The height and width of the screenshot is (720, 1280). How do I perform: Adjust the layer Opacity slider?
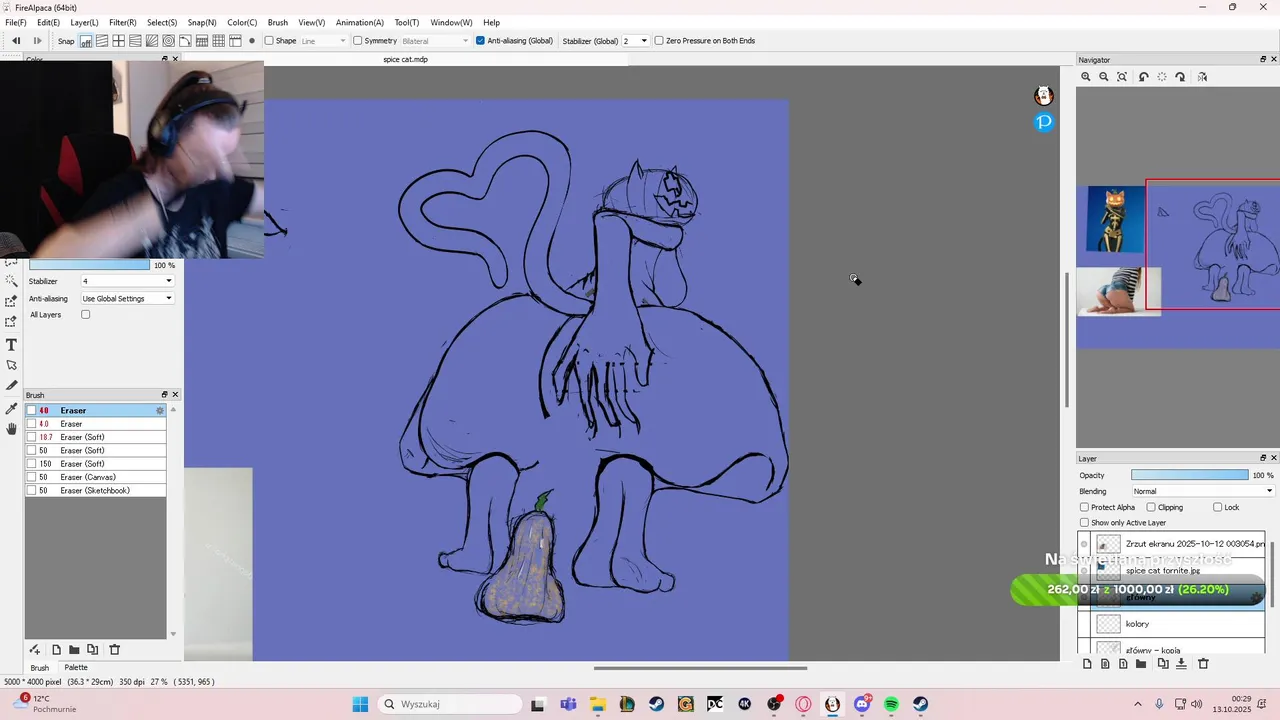pos(1189,476)
